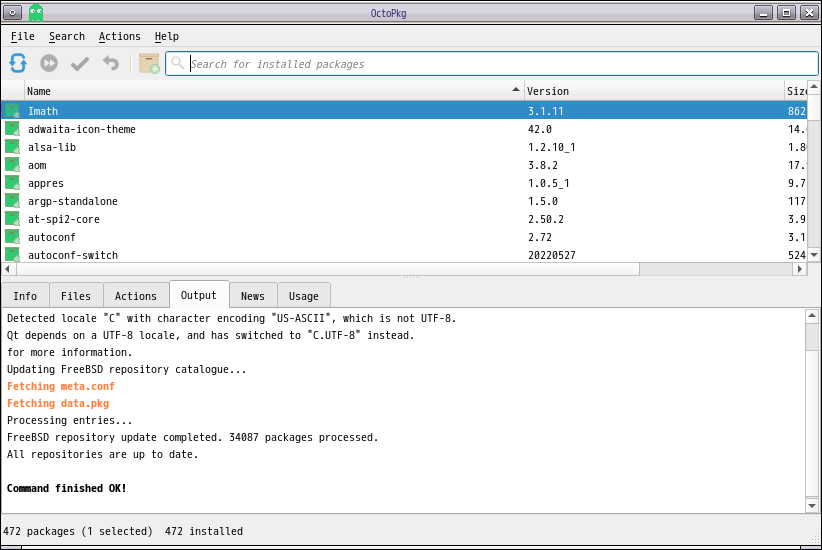The height and width of the screenshot is (550, 822).
Task: Select the argp-standalone package row
Action: point(404,201)
